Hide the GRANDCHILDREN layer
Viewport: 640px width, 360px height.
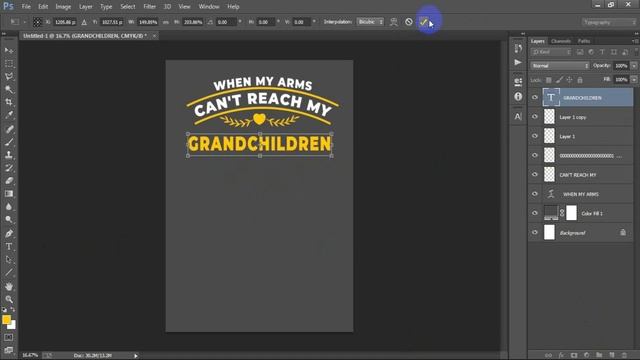coord(535,98)
